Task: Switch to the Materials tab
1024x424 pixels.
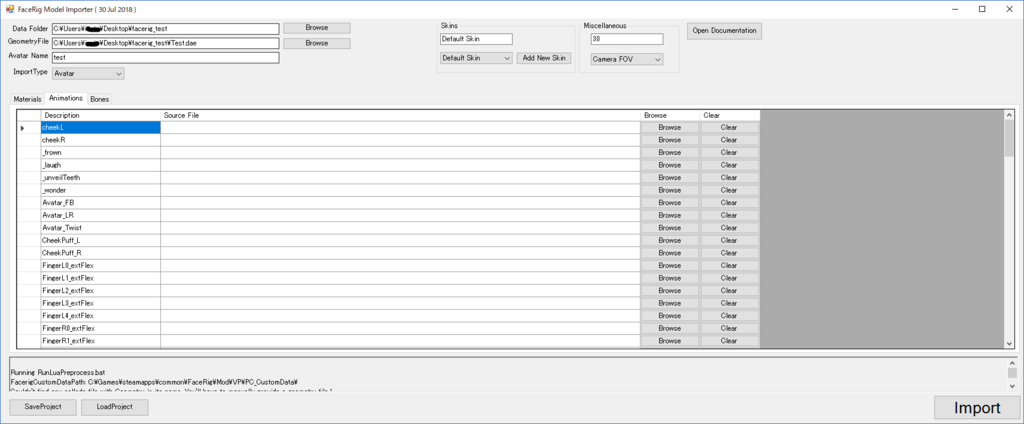Action: [x=27, y=99]
